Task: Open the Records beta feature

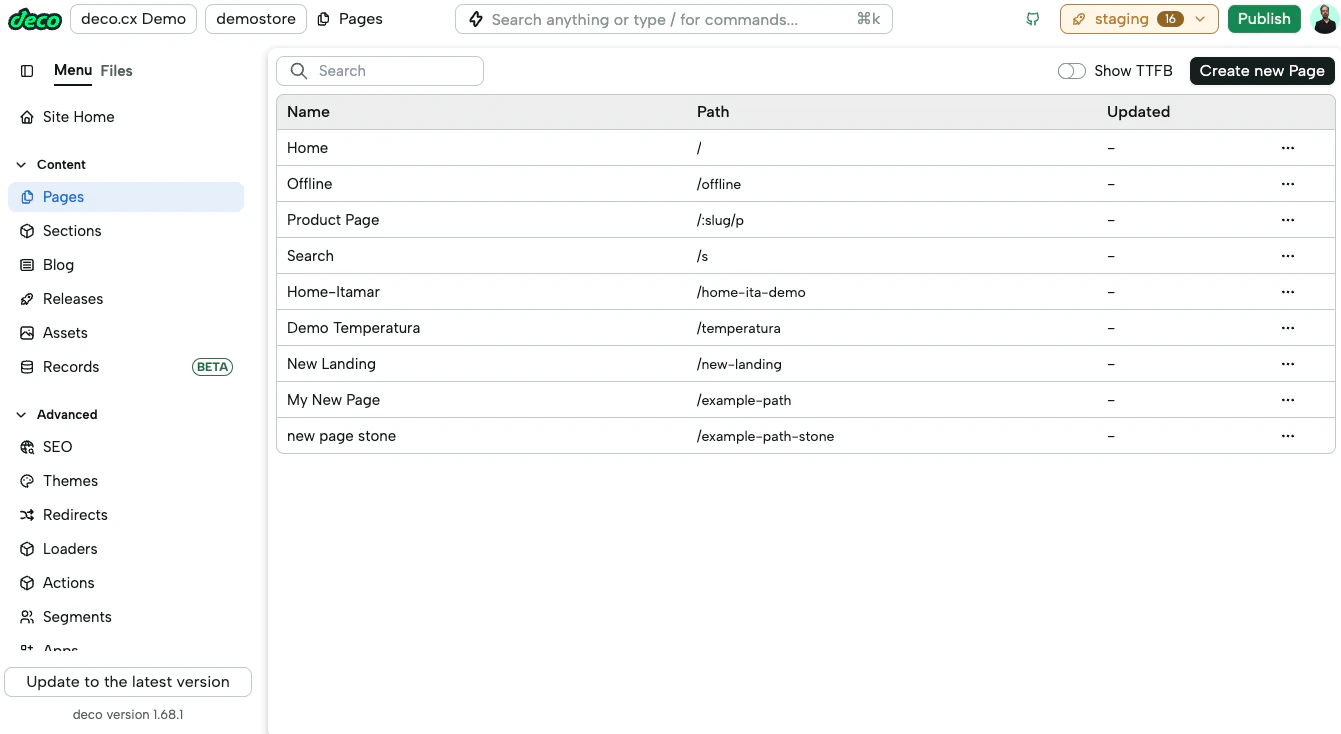Action: coord(71,366)
